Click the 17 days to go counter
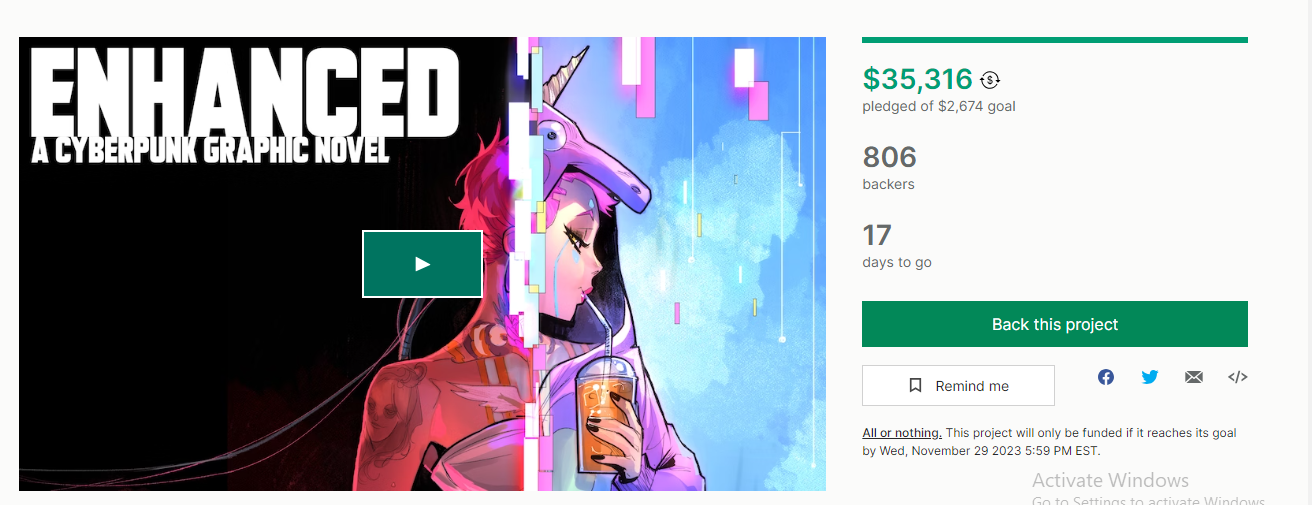 877,236
